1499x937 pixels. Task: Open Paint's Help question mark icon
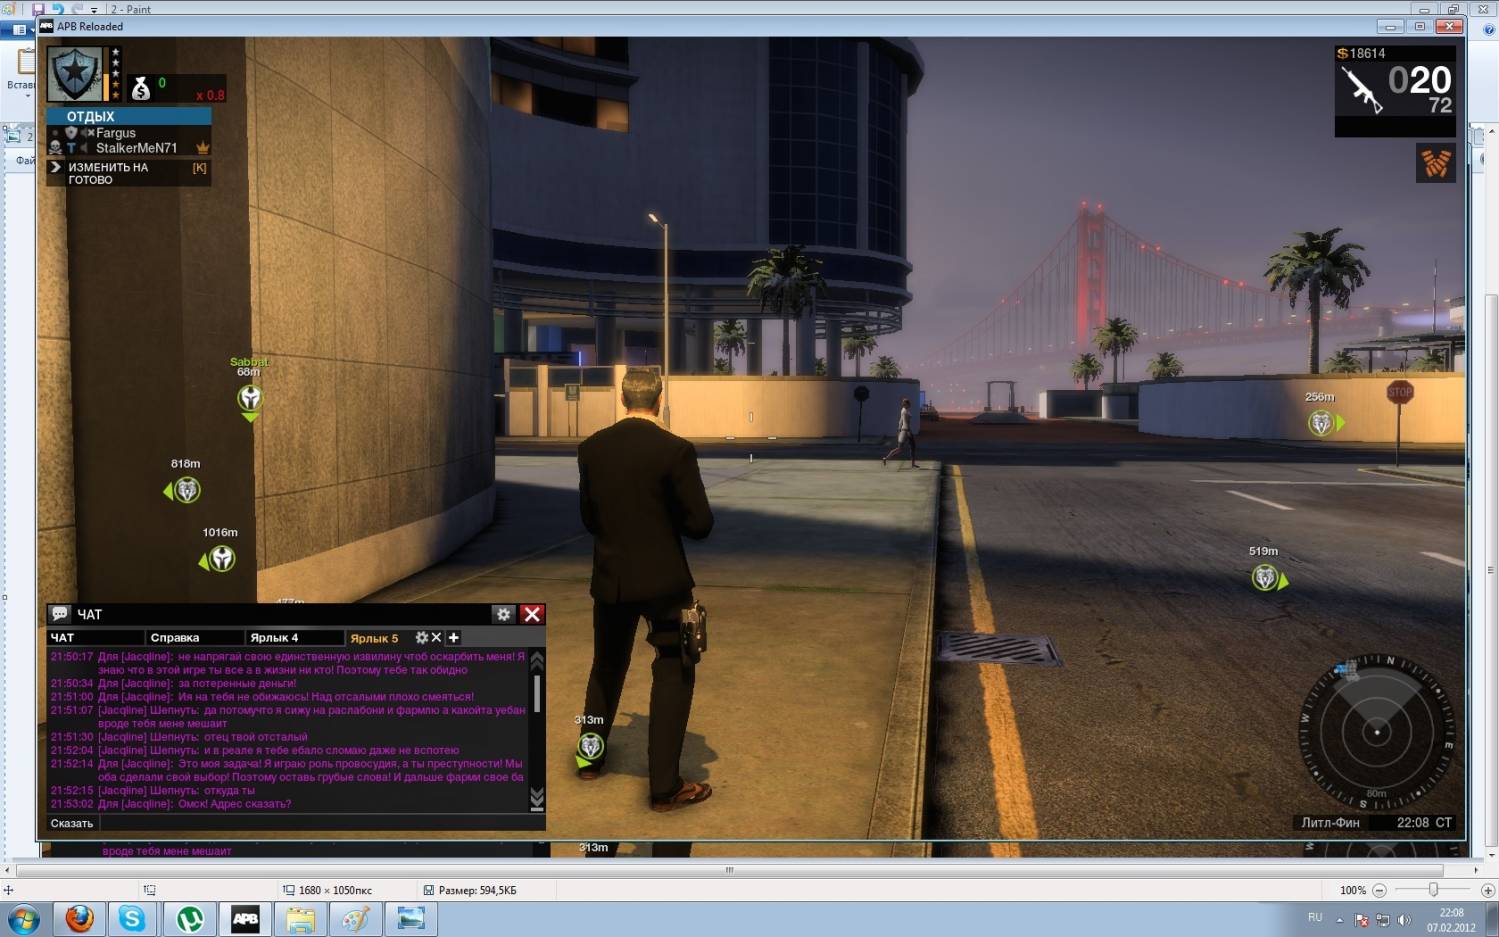(x=1489, y=30)
